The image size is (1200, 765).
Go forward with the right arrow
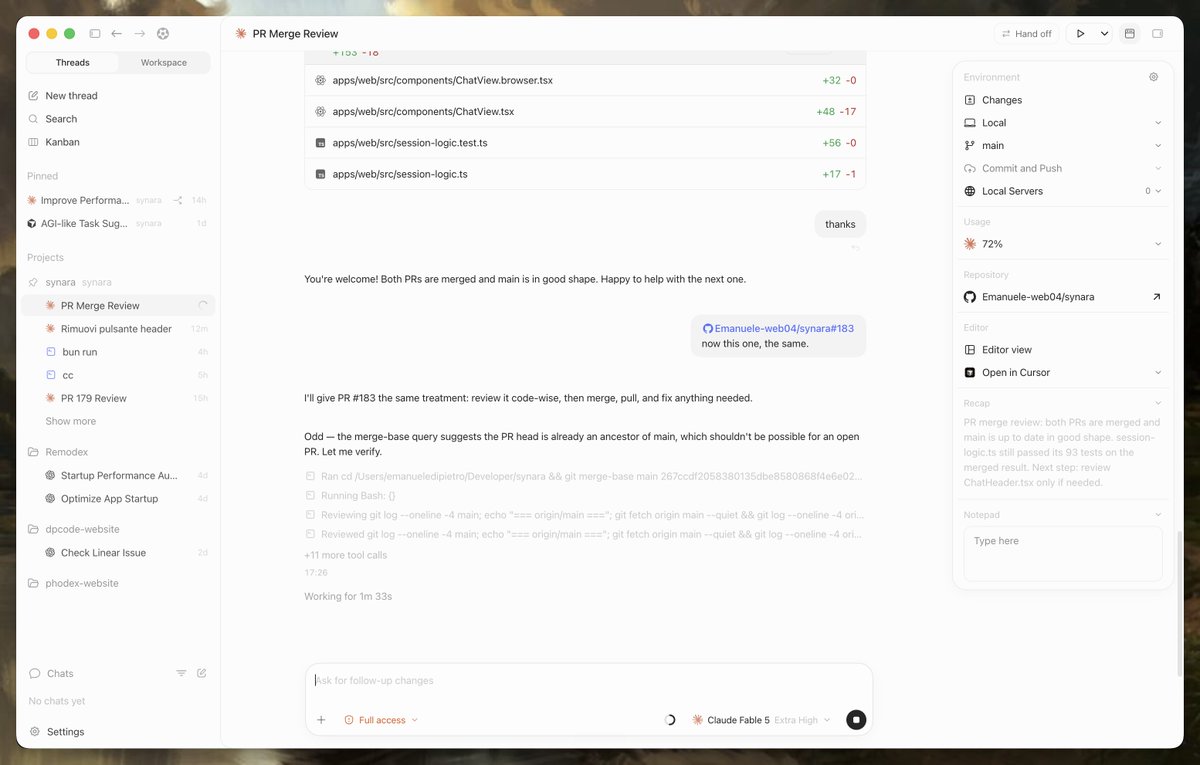tap(139, 33)
